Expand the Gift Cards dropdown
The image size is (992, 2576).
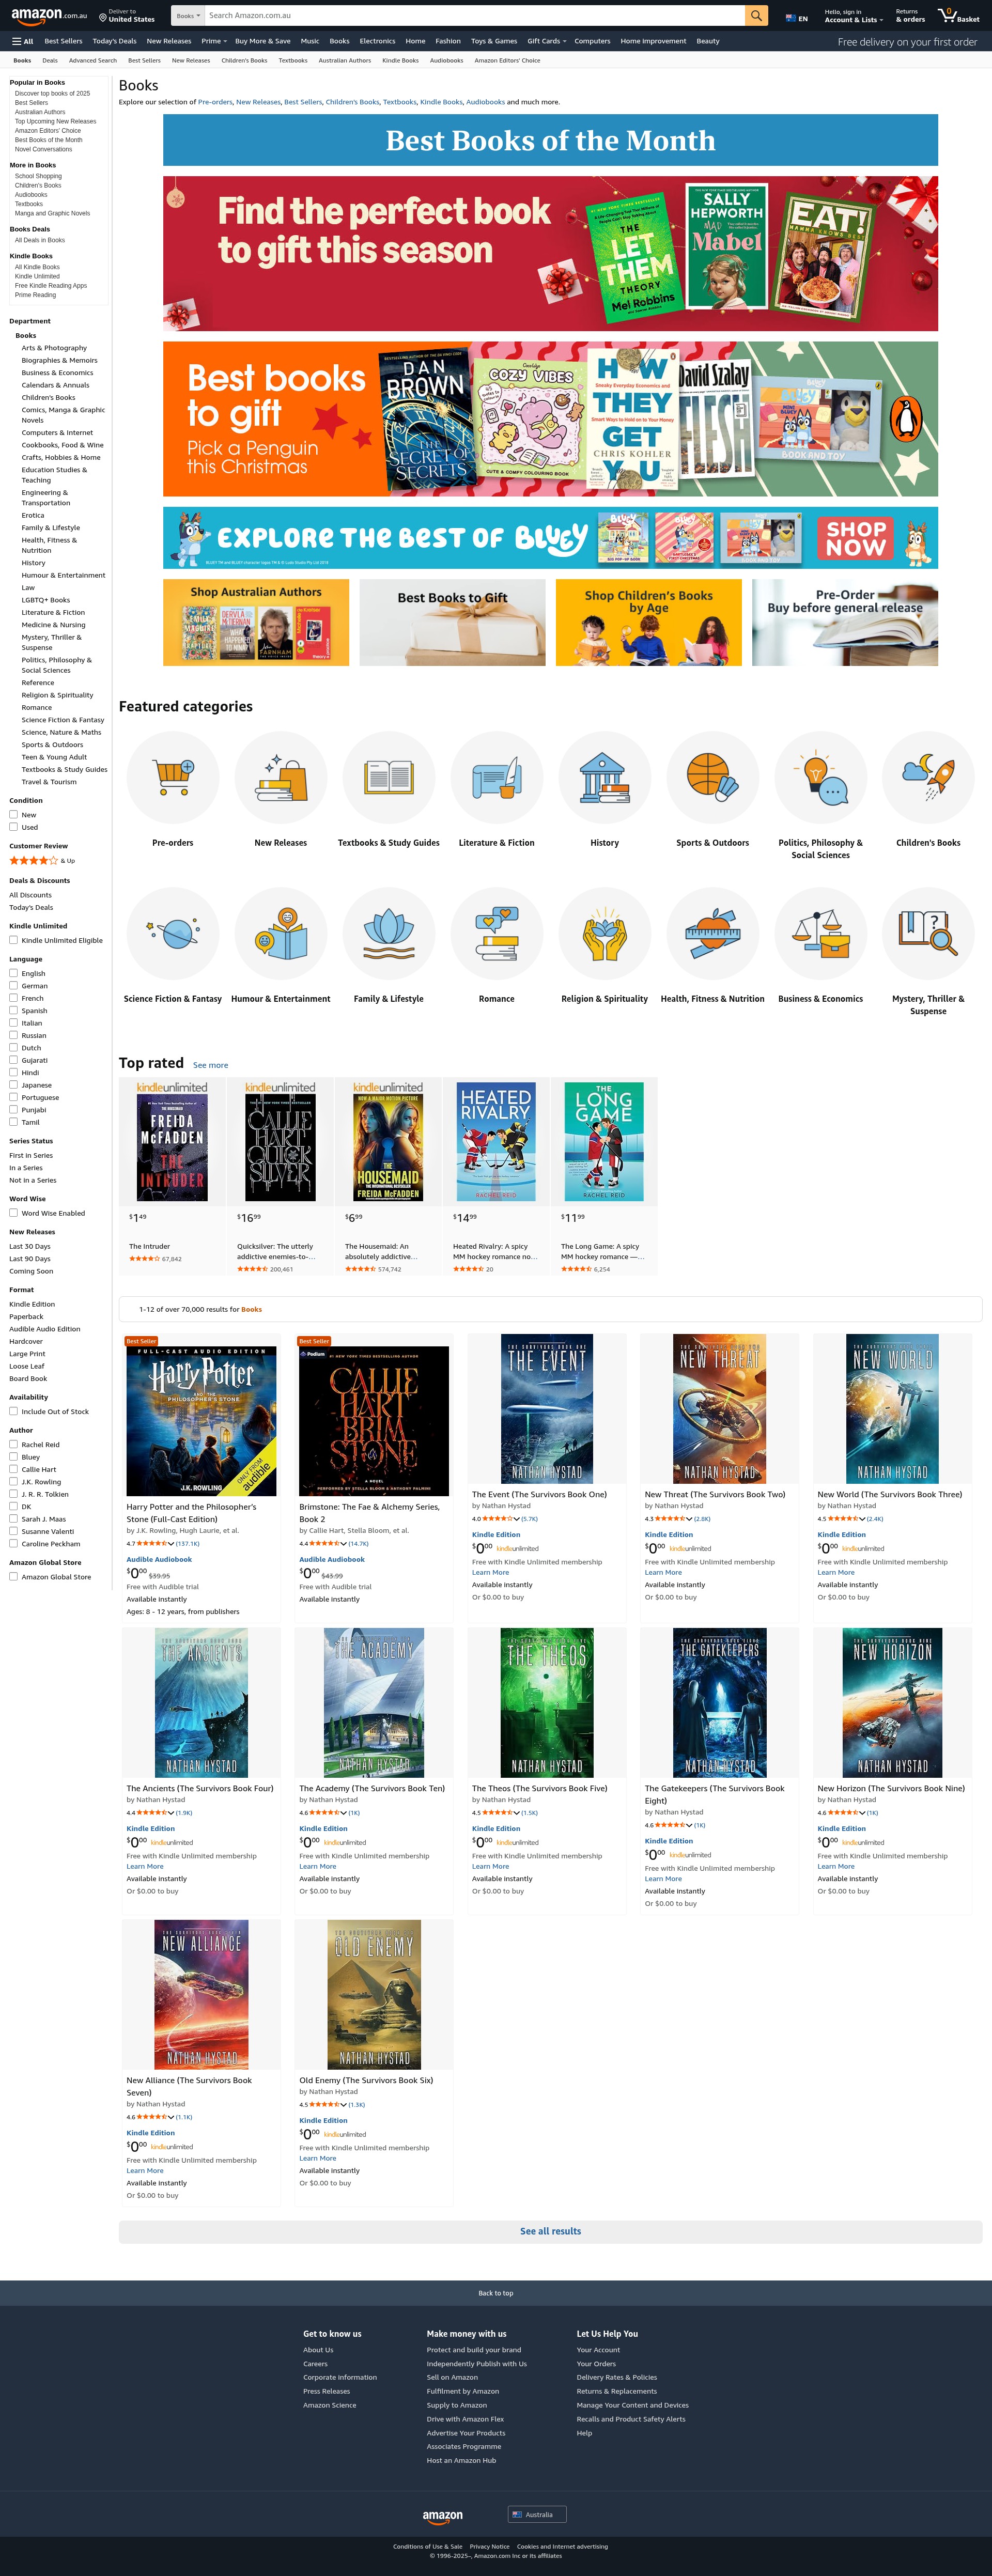pos(547,41)
